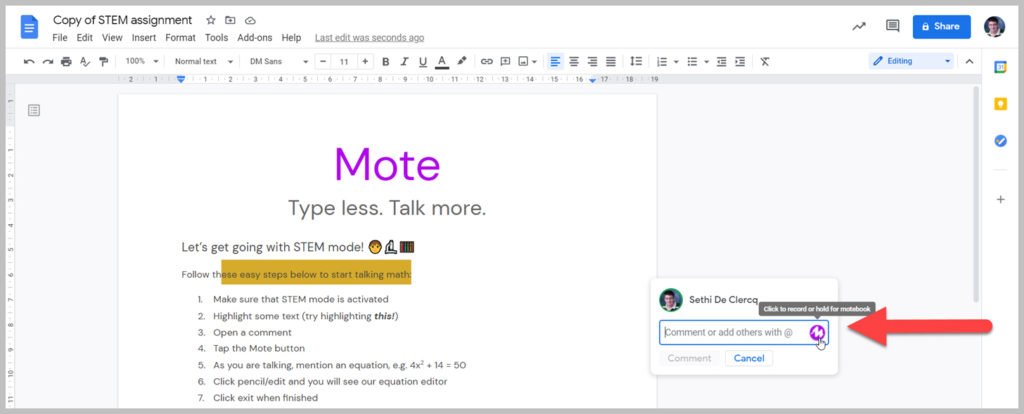
Task: Open the comment history icon
Action: coord(892,27)
